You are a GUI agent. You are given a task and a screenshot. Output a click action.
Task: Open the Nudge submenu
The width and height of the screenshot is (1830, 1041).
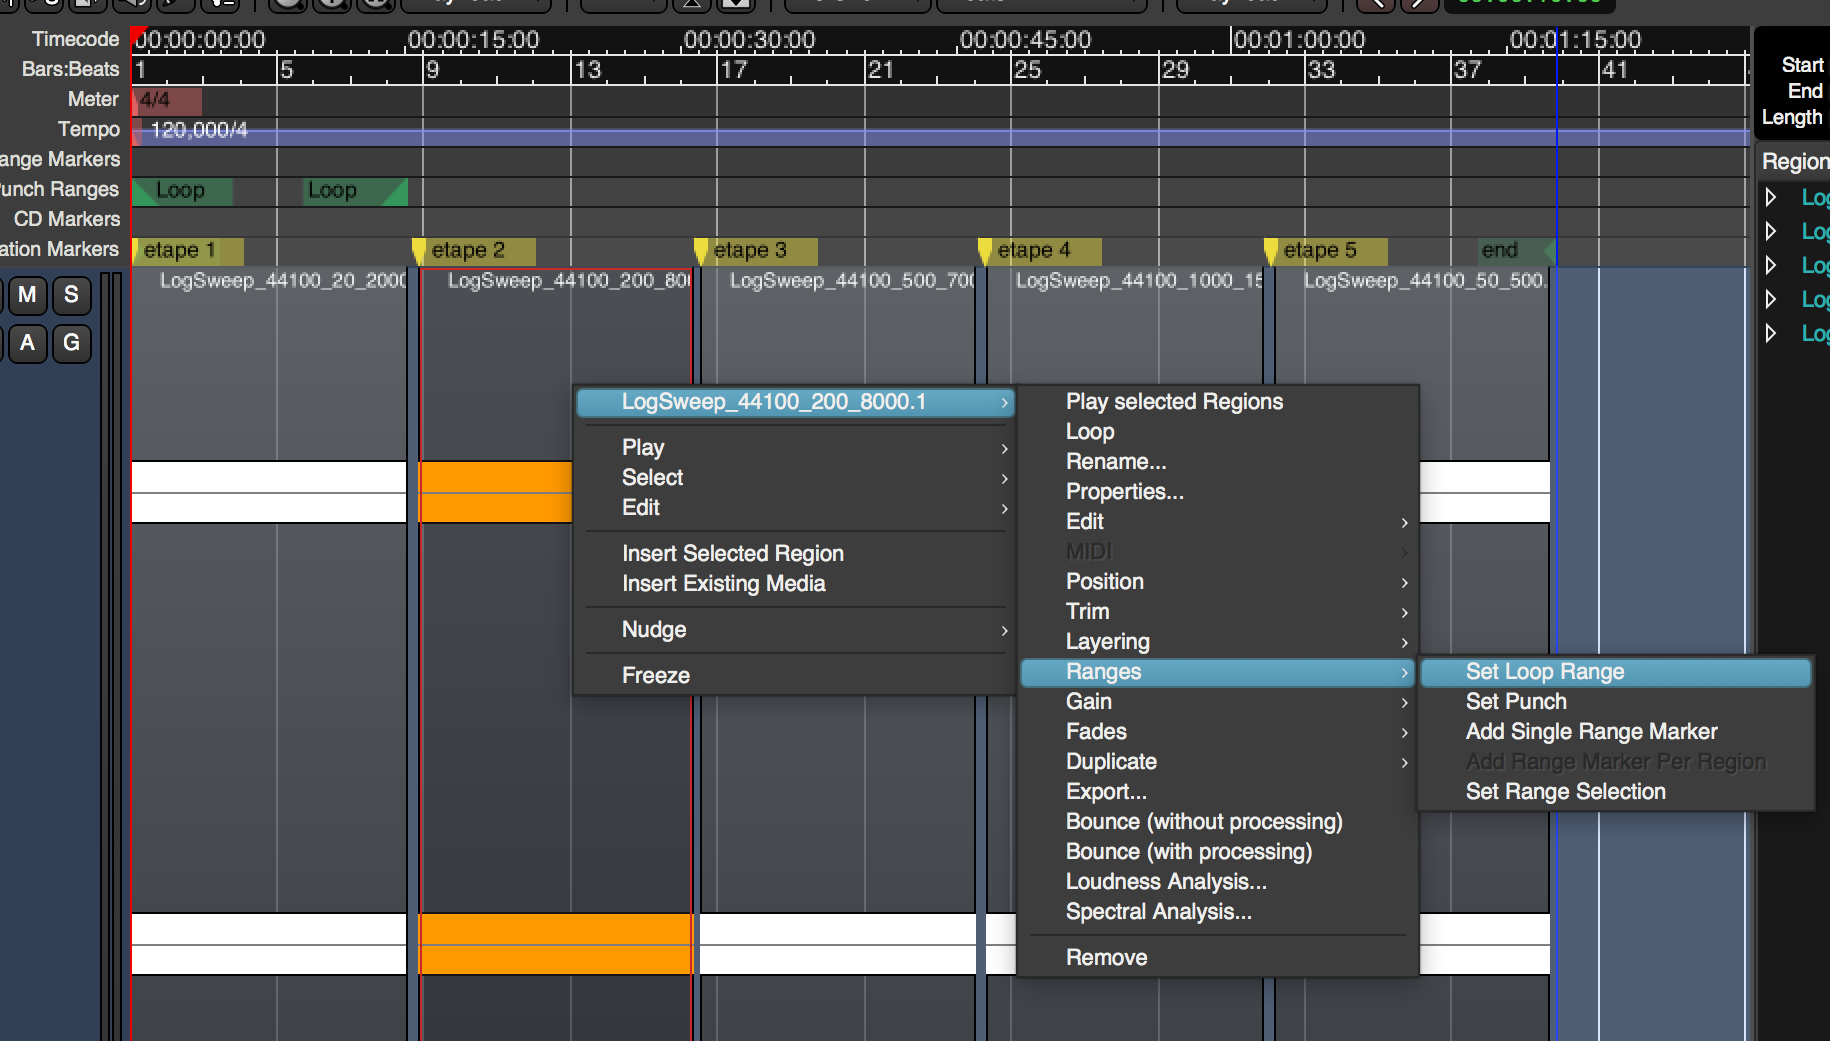tap(654, 630)
